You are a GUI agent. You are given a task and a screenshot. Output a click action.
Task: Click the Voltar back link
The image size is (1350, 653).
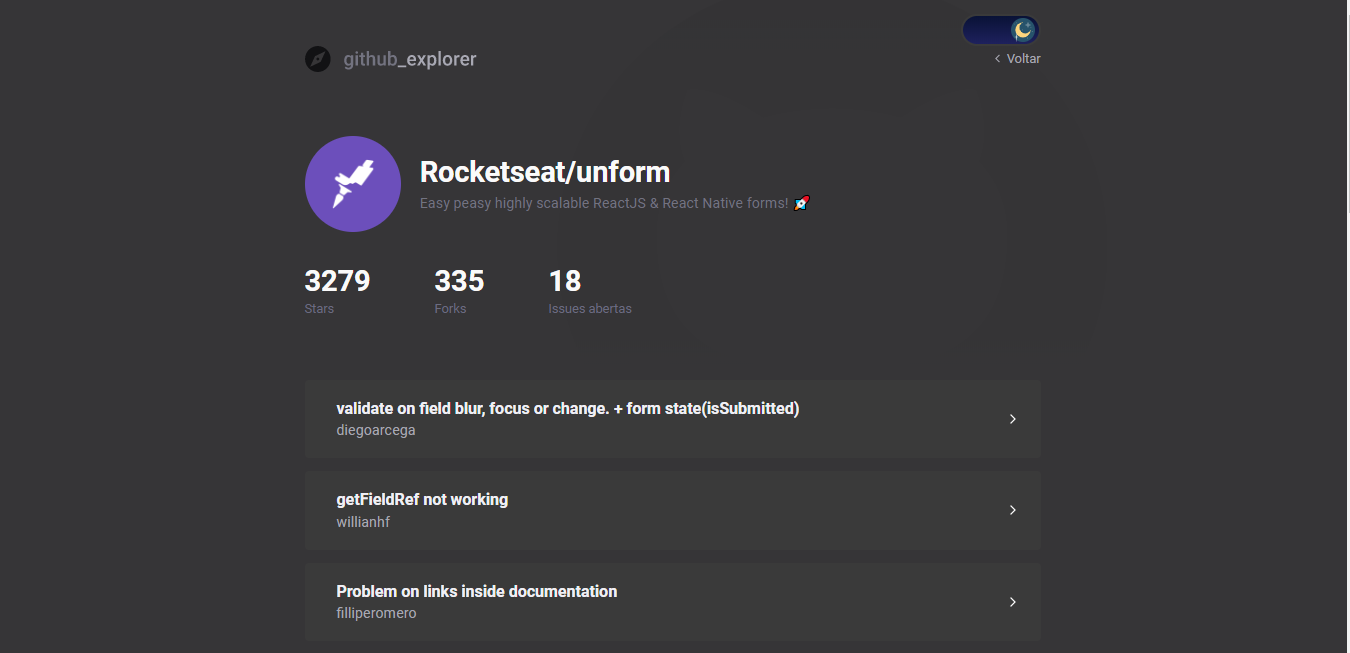pos(1018,59)
